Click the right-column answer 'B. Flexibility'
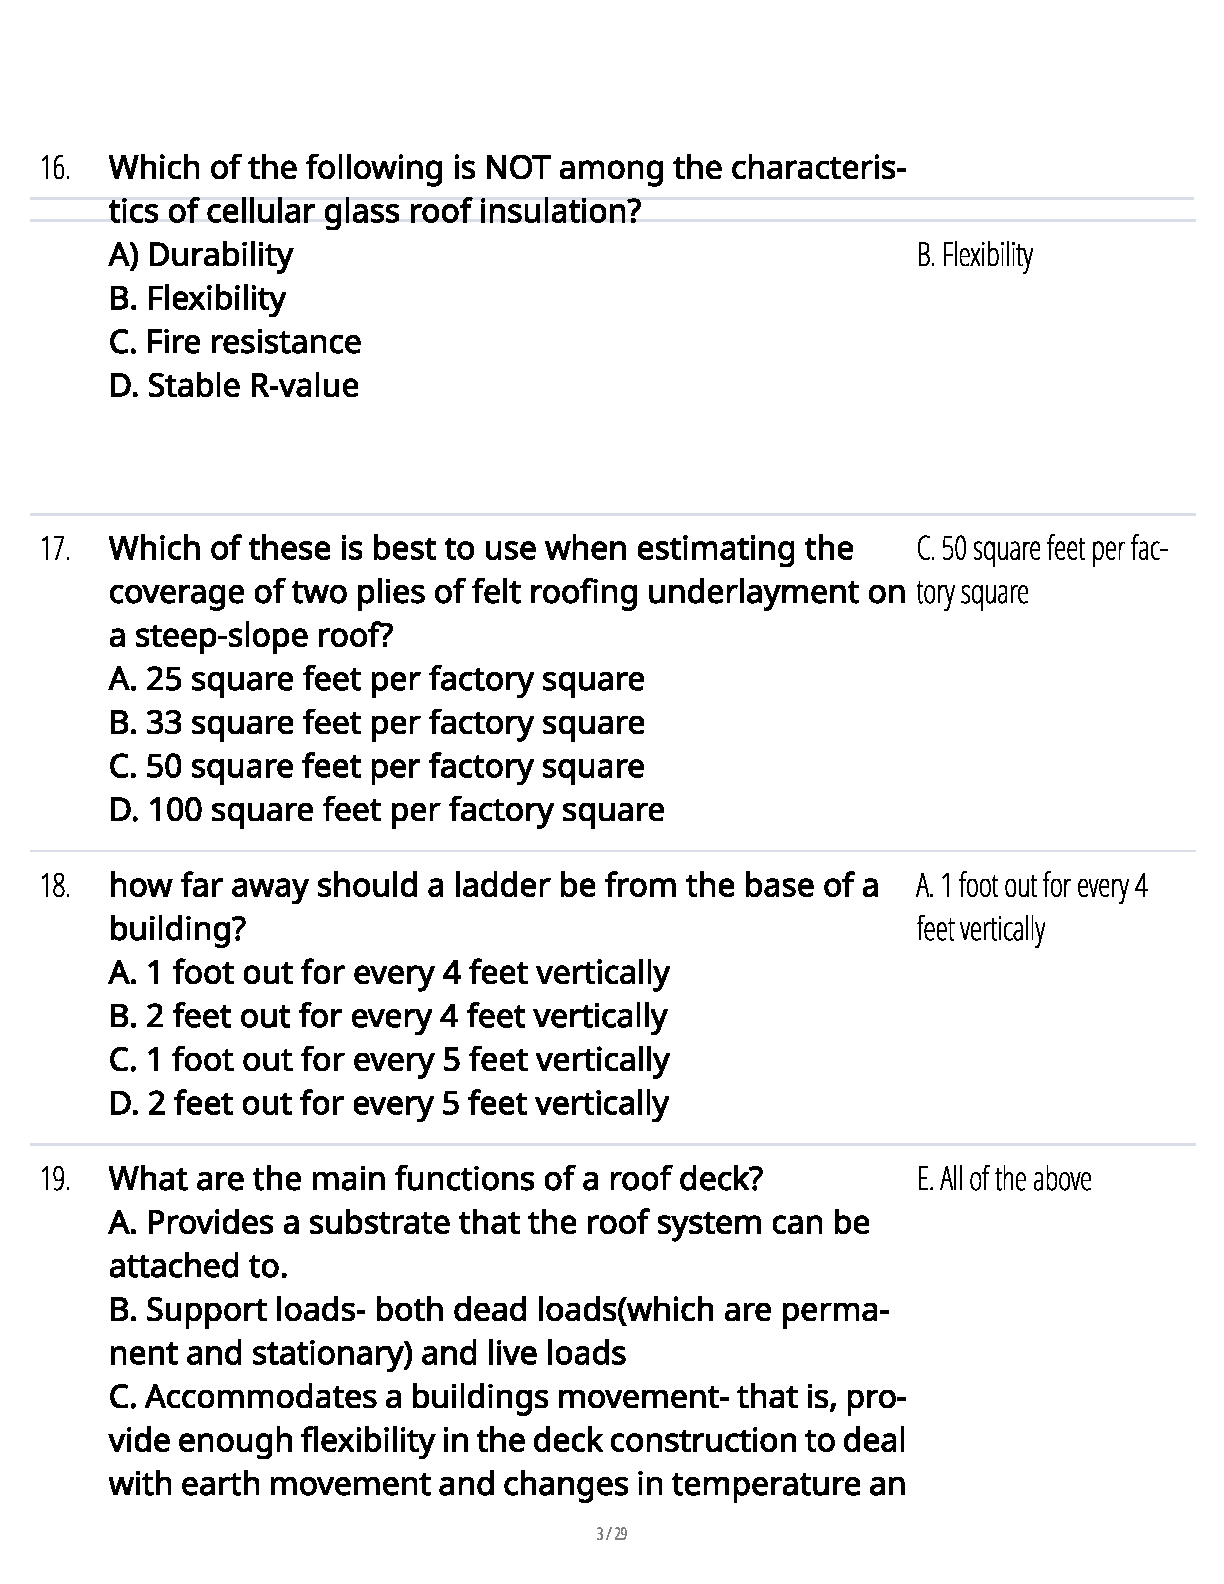1224x1584 pixels. click(974, 256)
